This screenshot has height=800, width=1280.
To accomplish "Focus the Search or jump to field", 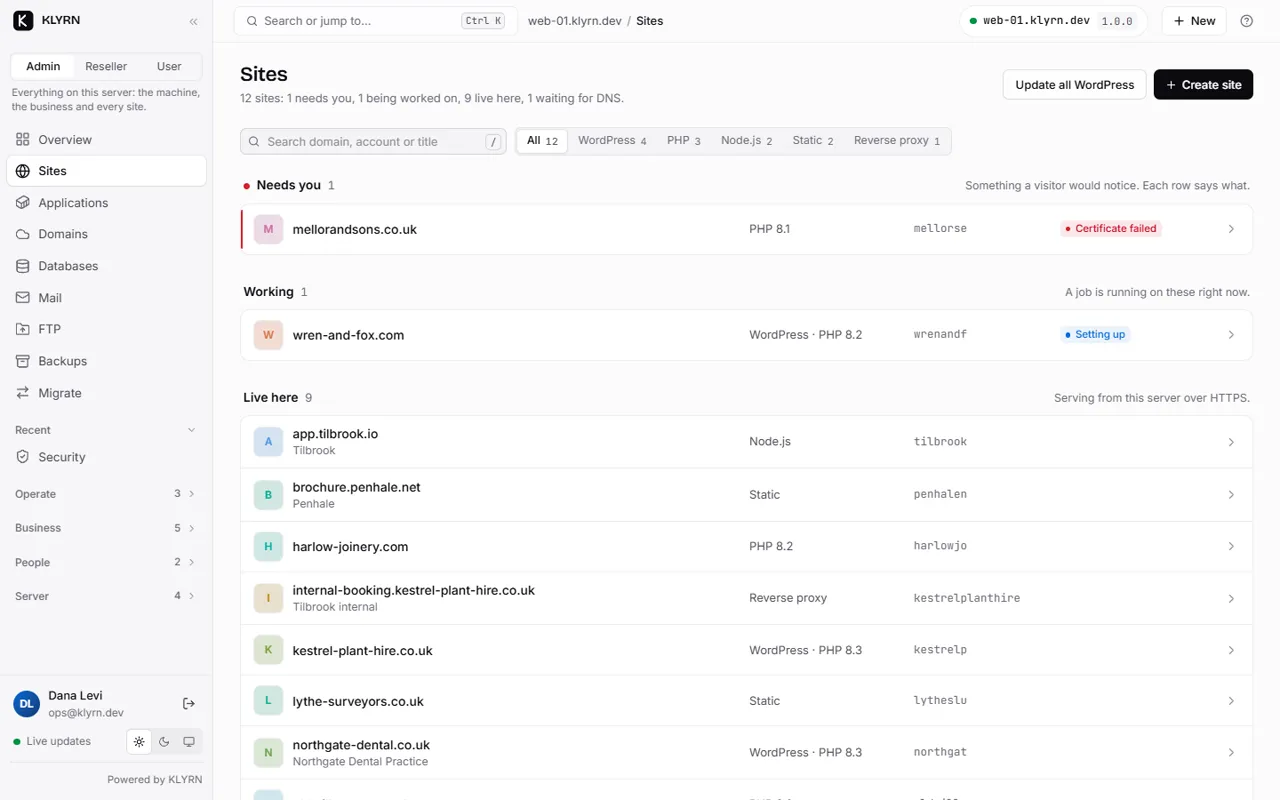I will (x=375, y=21).
